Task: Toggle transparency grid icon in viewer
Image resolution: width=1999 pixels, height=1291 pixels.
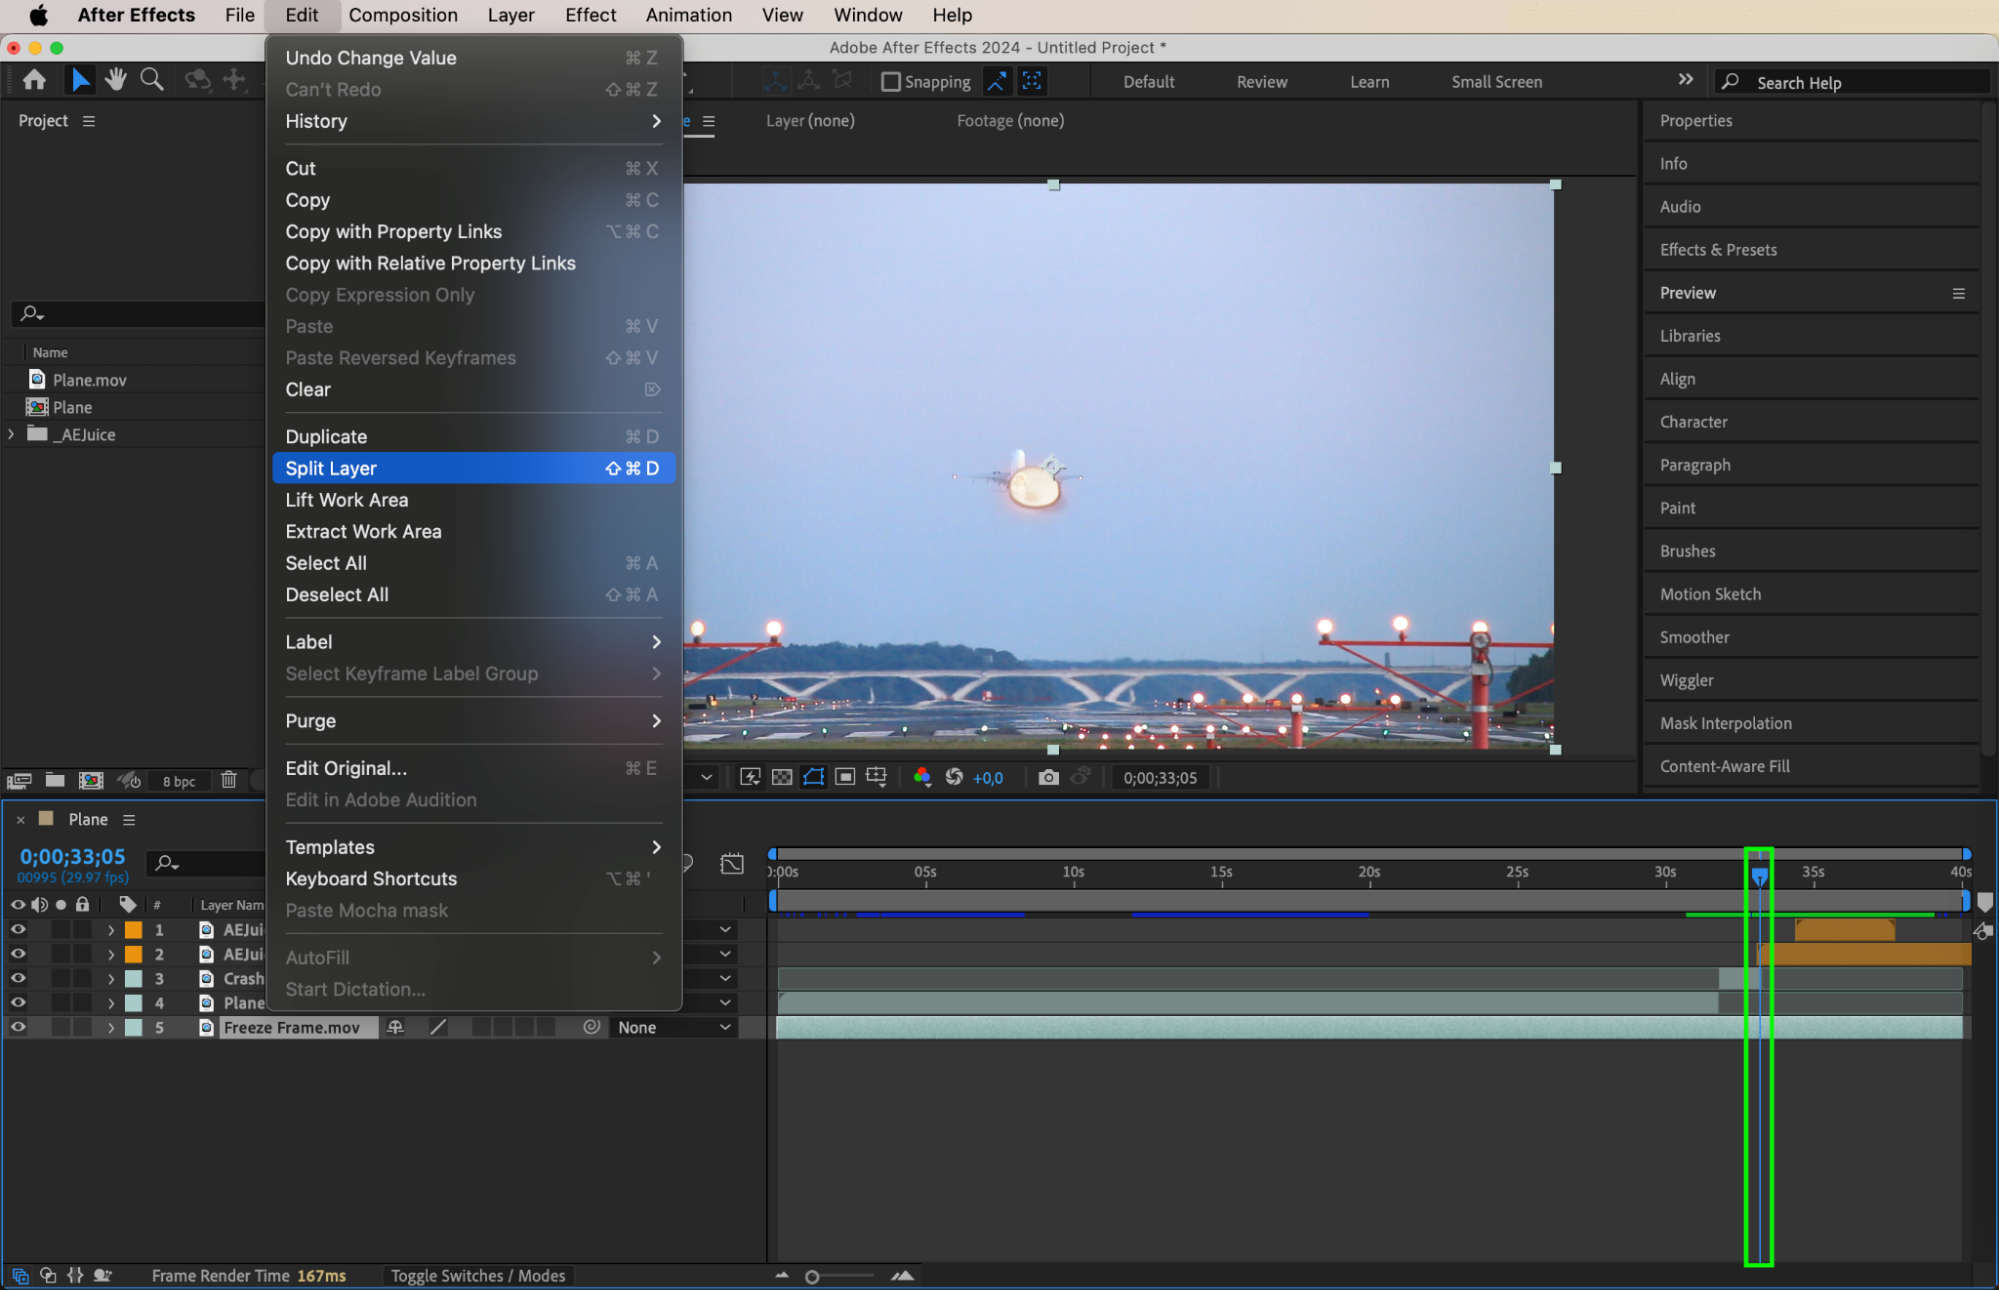Action: pos(782,778)
